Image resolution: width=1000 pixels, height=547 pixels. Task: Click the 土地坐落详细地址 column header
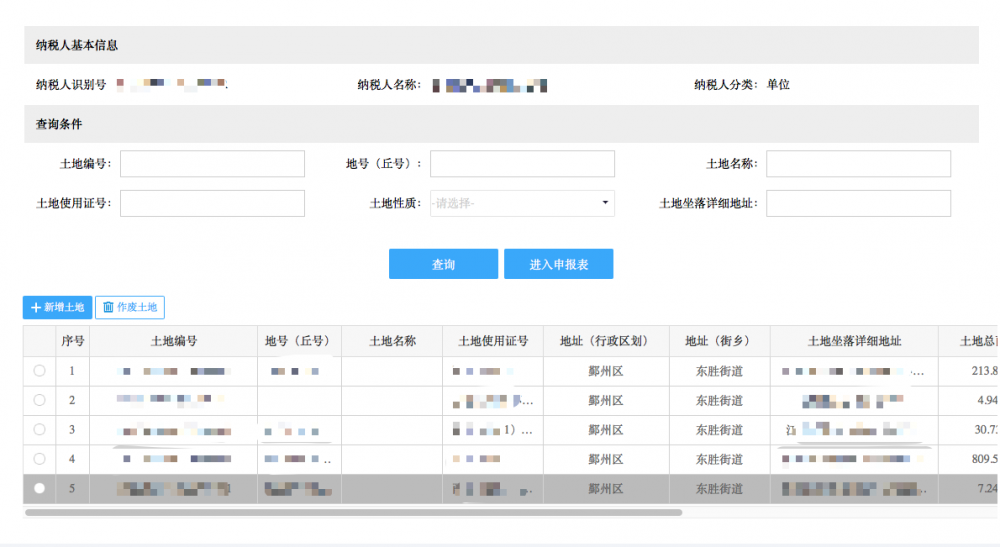[x=854, y=341]
